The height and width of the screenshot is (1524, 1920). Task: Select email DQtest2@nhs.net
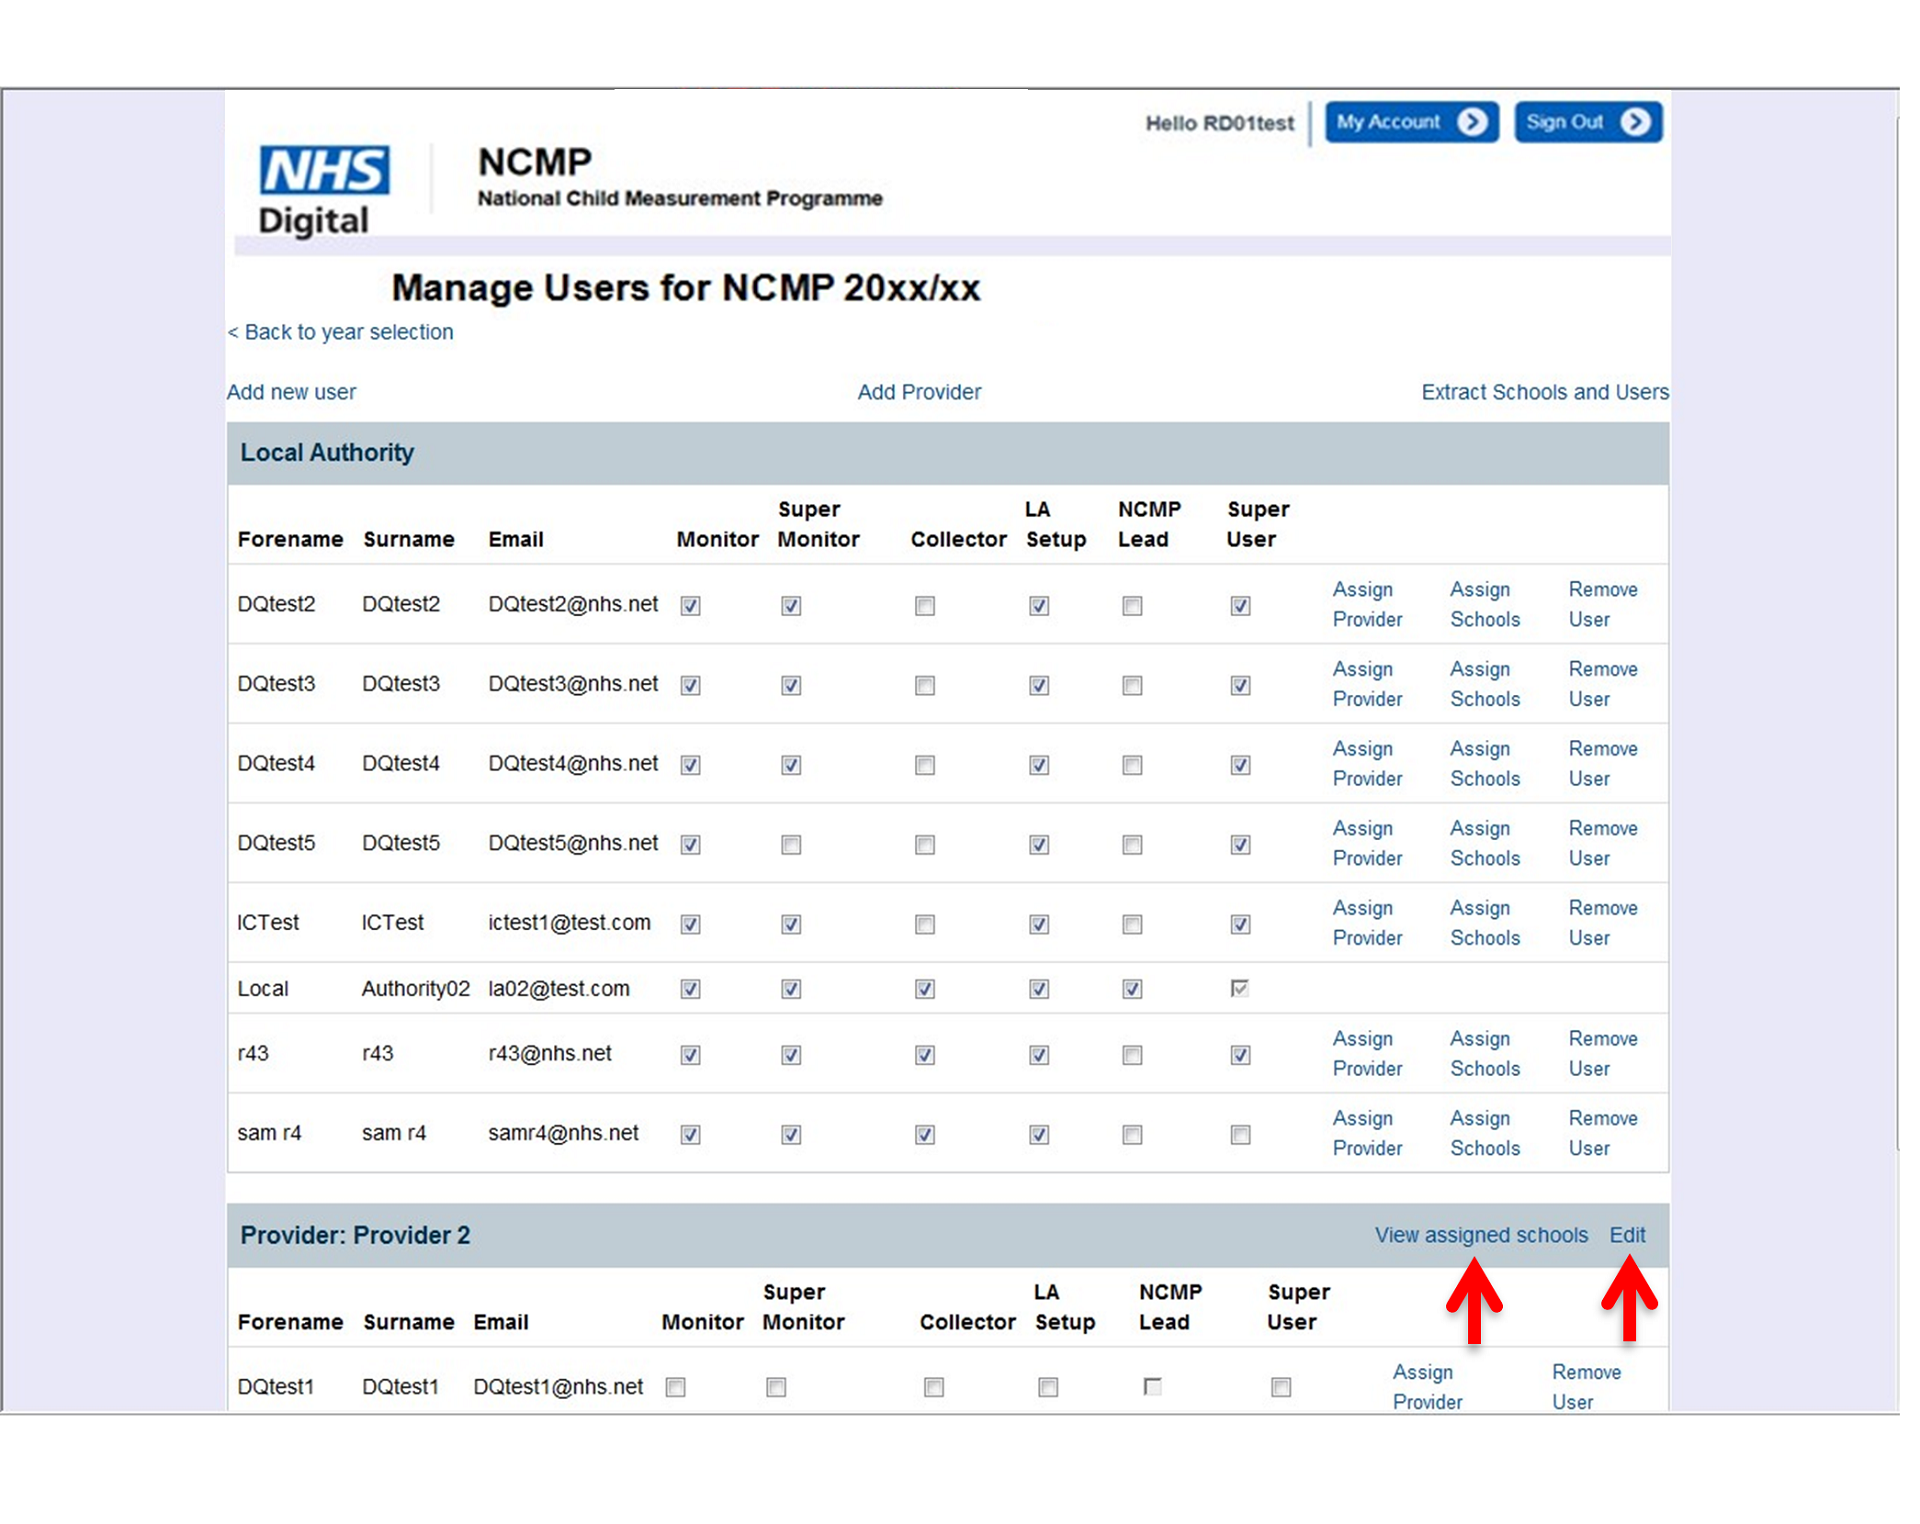(x=573, y=604)
